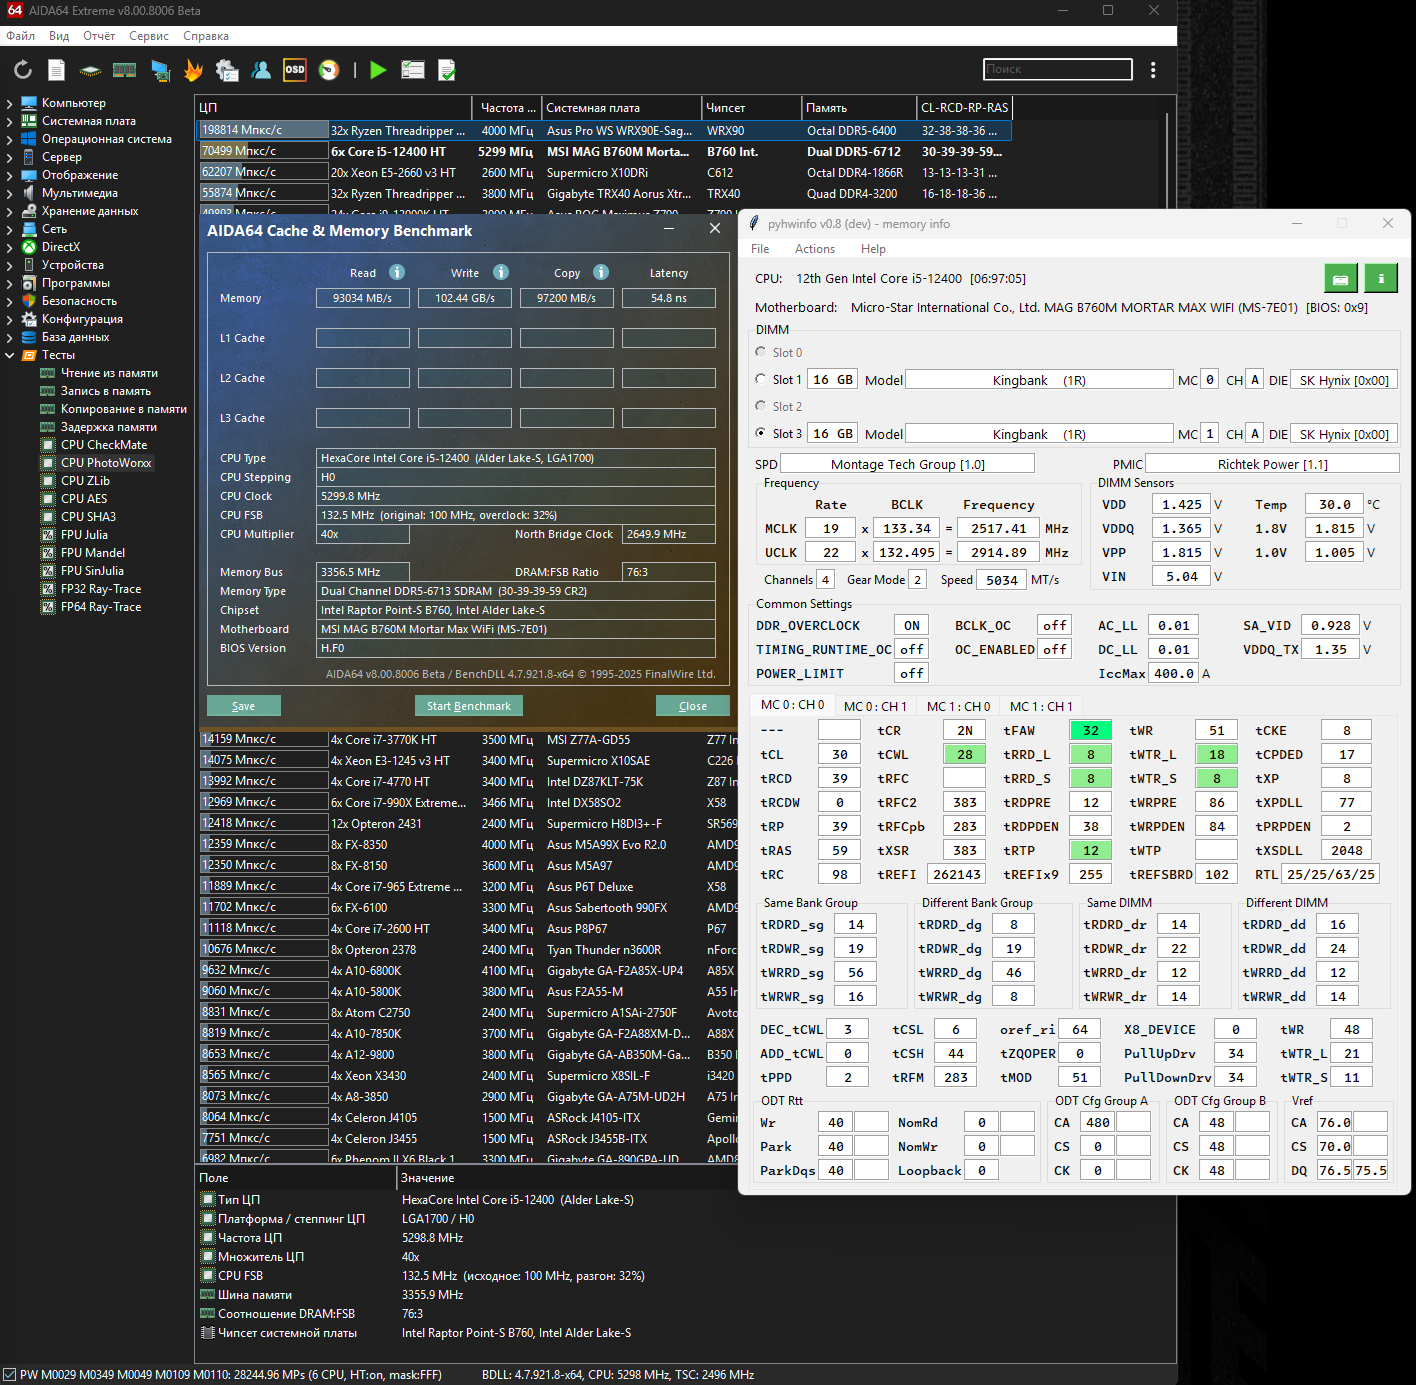Open the Файл menu in AIDA64
The image size is (1416, 1385).
[x=20, y=36]
